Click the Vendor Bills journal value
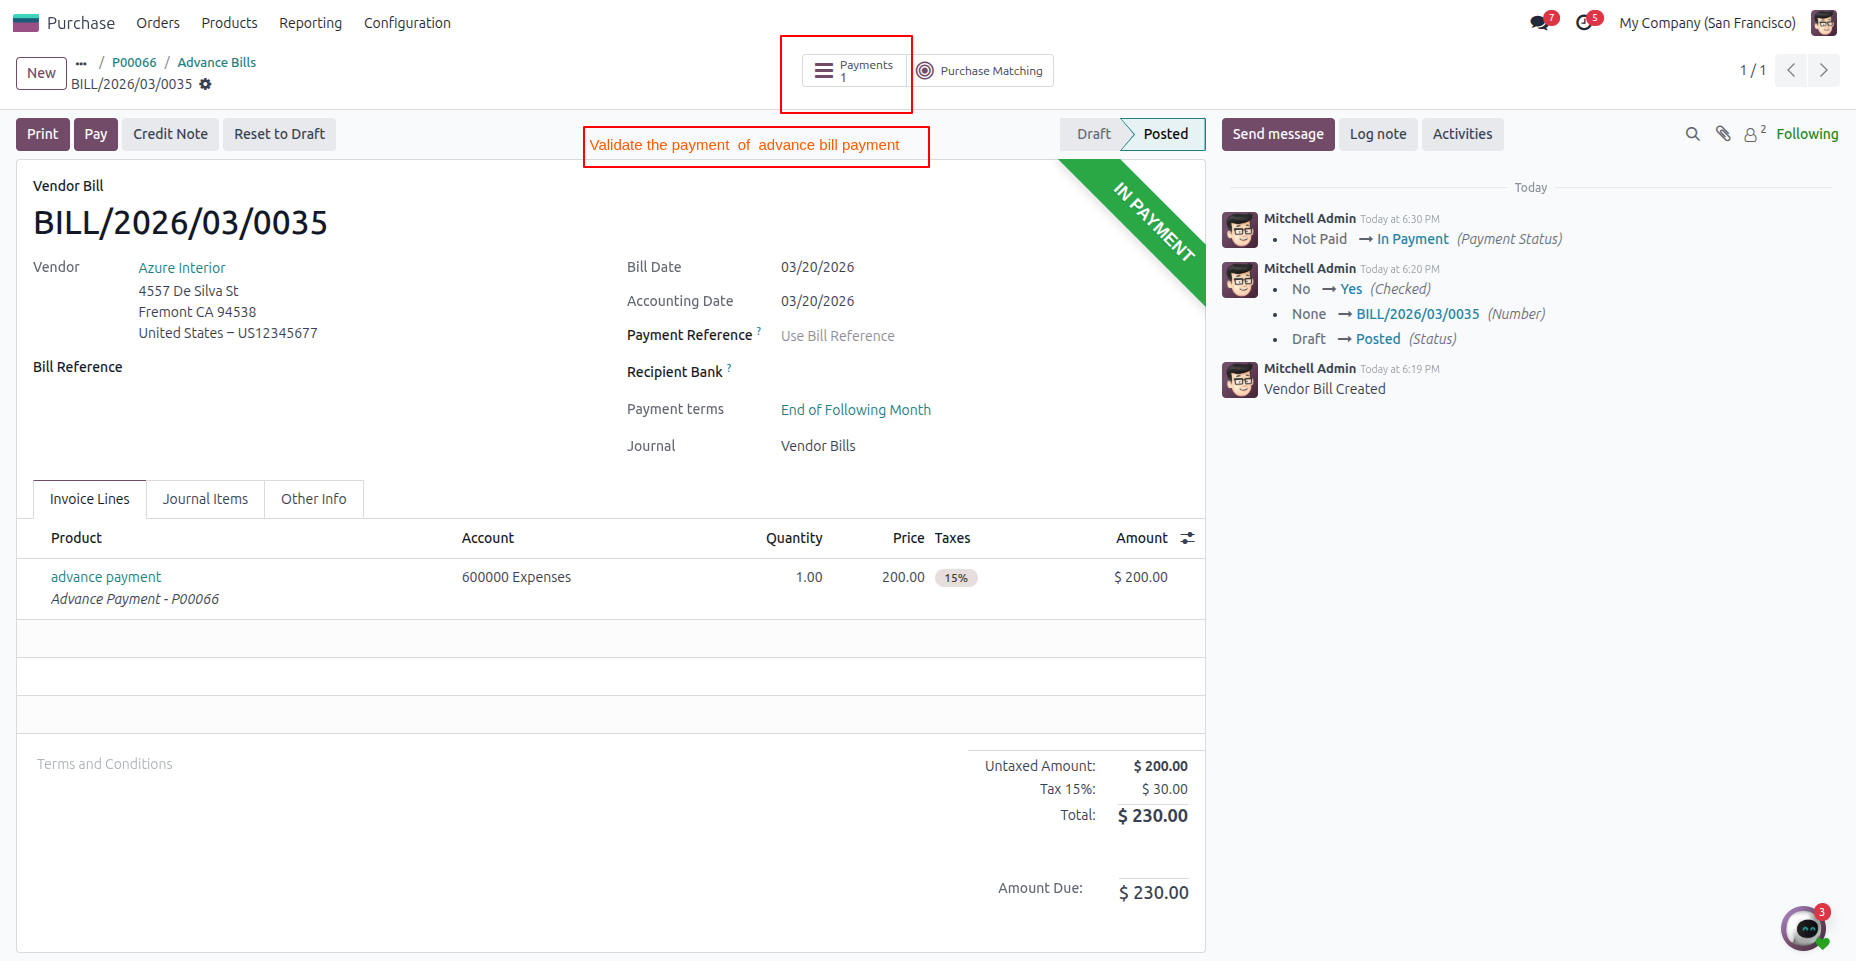The width and height of the screenshot is (1856, 961). [x=818, y=446]
